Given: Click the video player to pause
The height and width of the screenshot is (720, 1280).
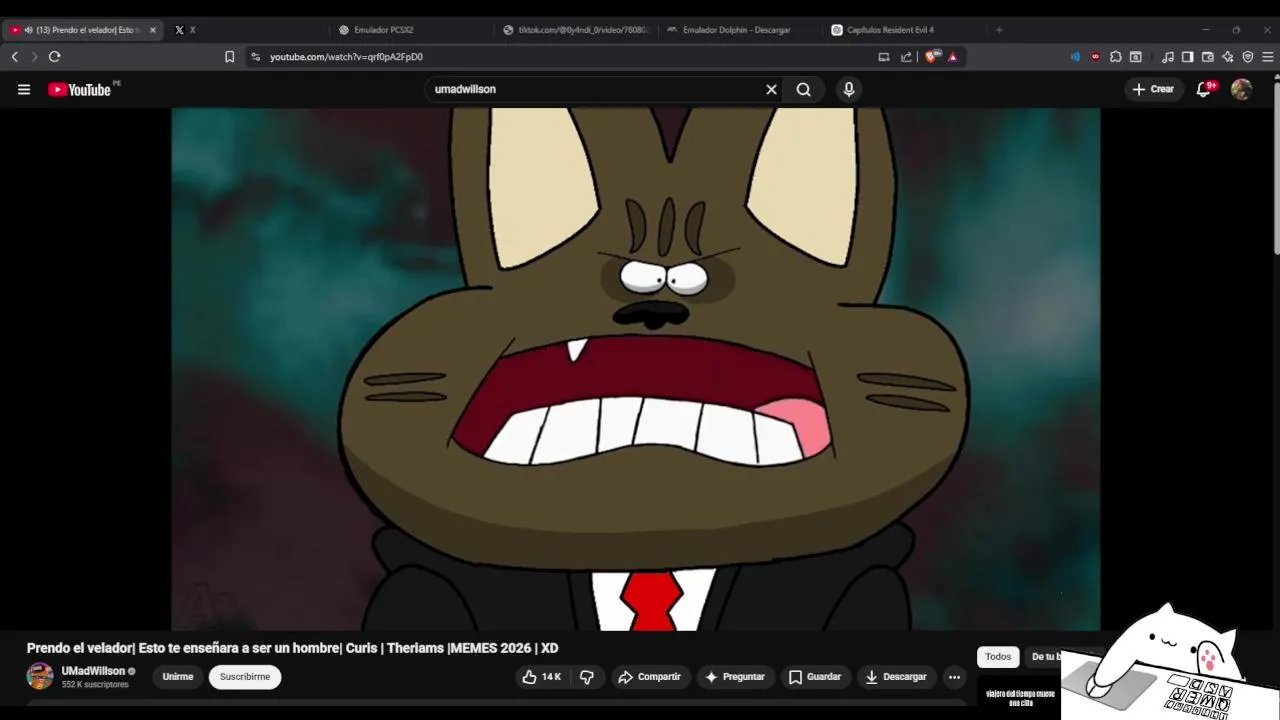Looking at the screenshot, I should click(636, 369).
